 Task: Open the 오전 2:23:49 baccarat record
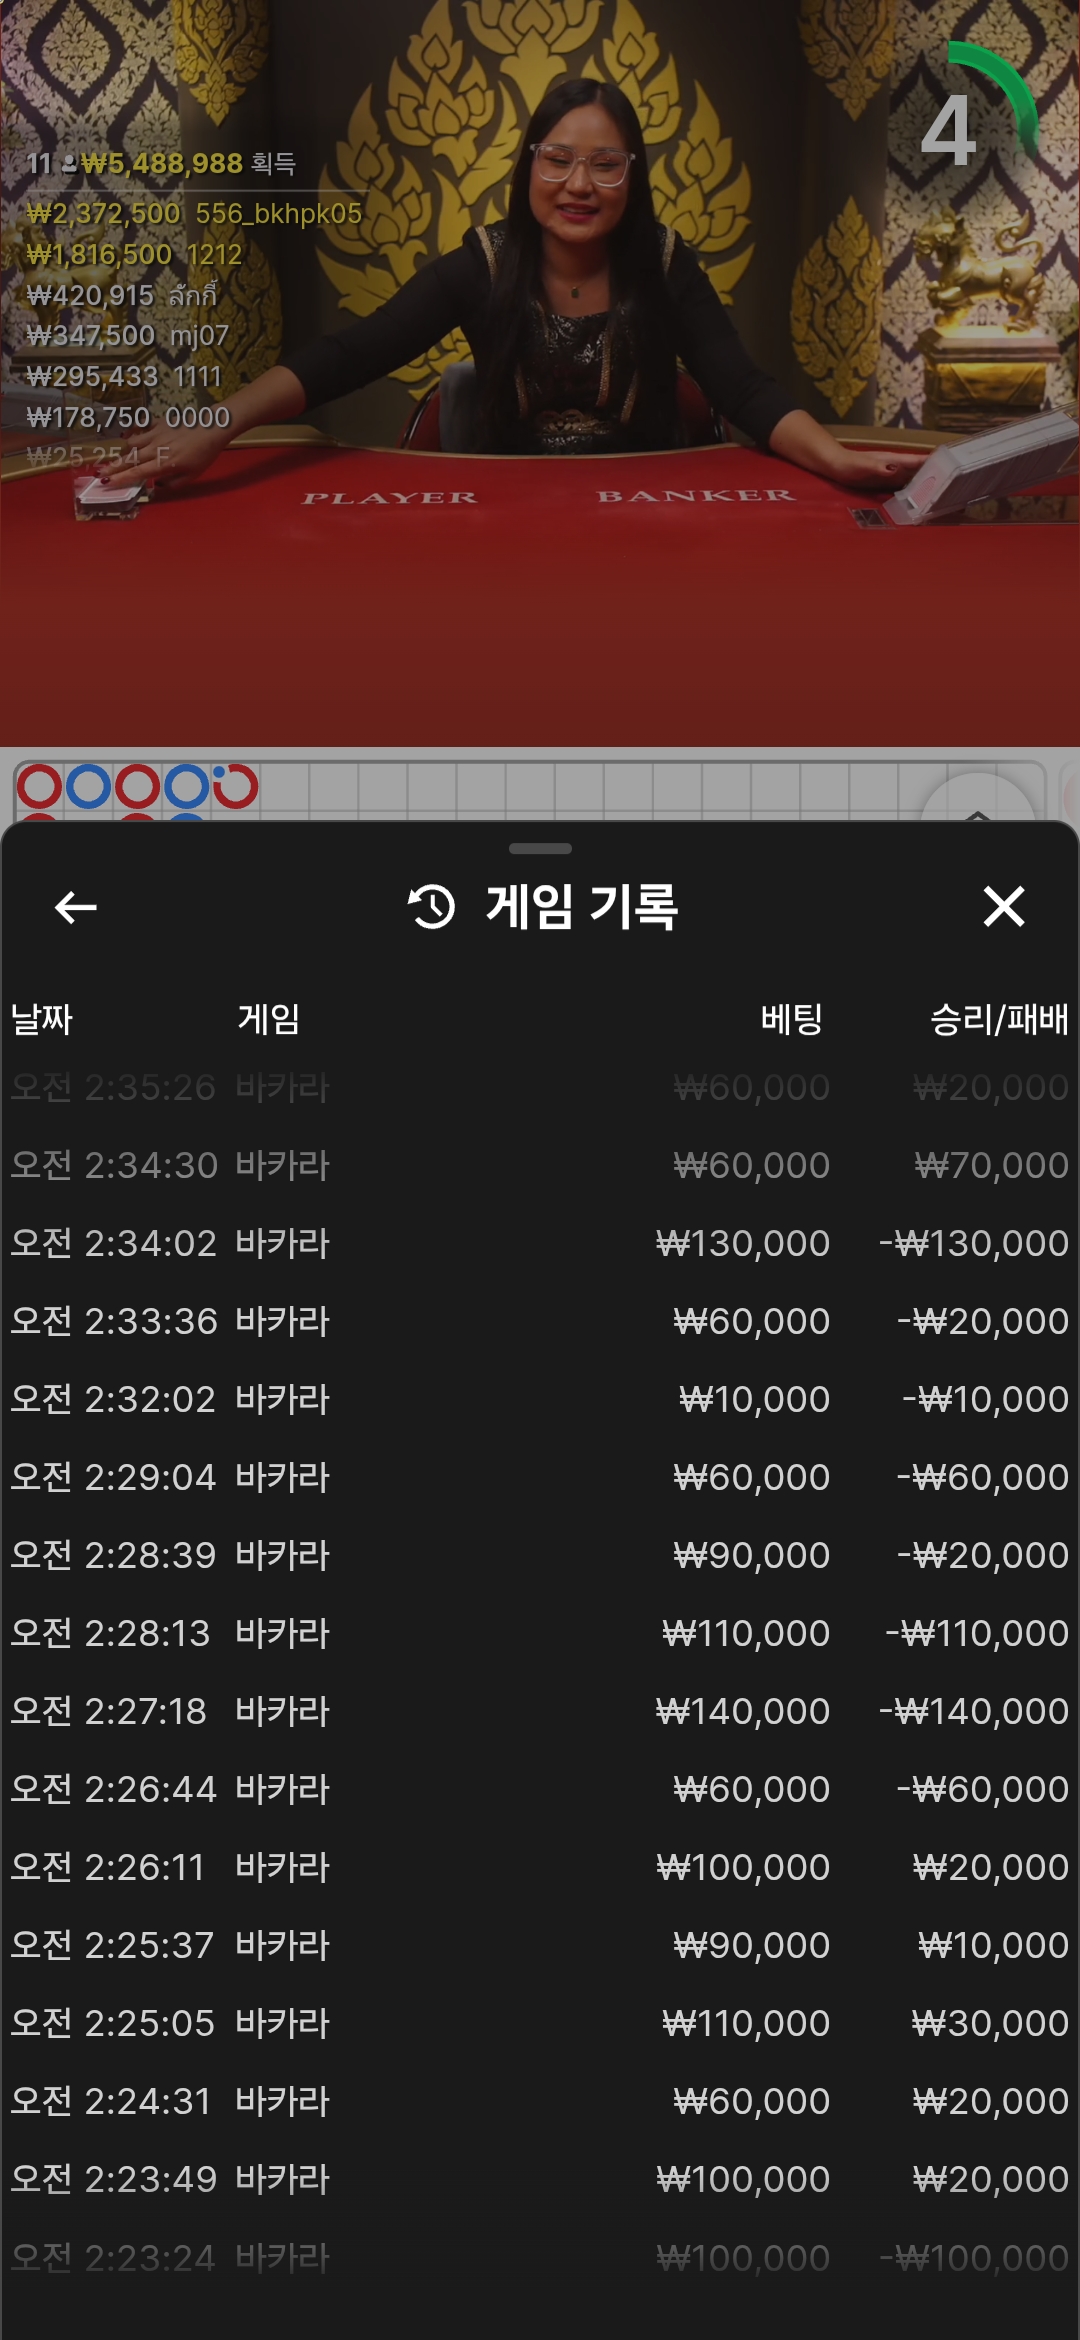(540, 2179)
